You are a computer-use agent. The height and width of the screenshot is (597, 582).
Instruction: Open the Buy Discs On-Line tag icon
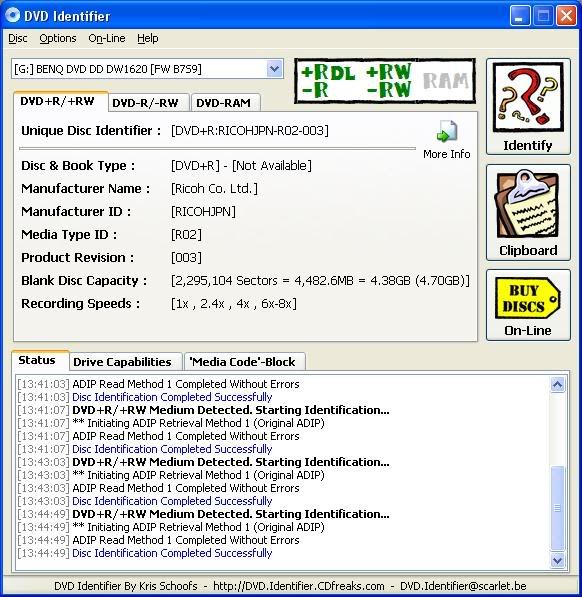(x=528, y=298)
